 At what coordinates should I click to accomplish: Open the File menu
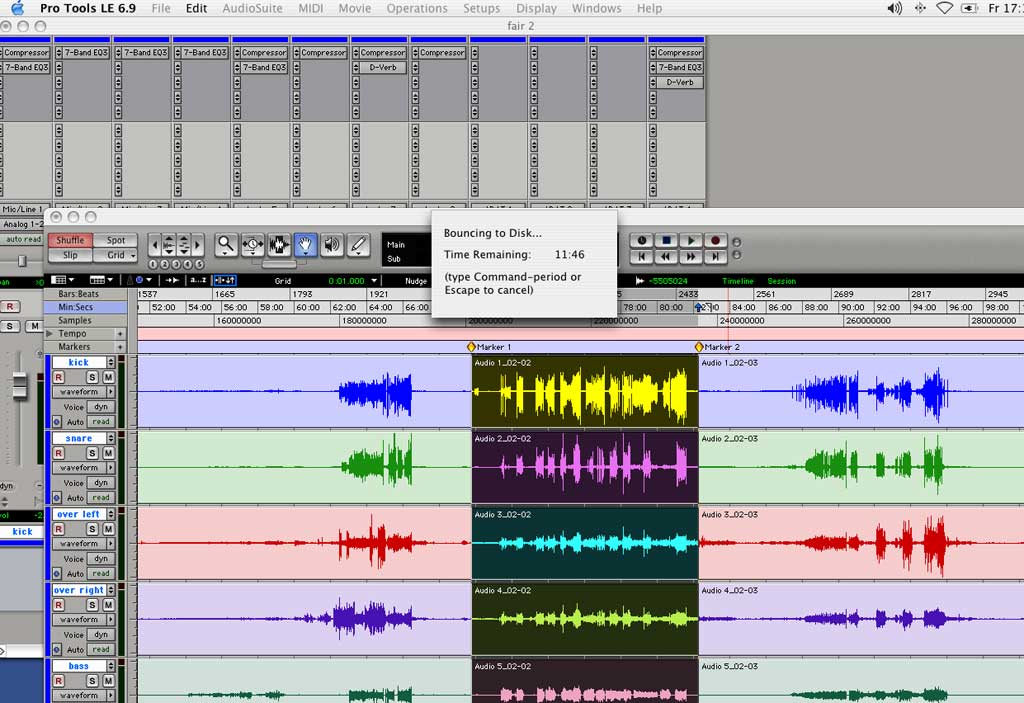pos(161,8)
